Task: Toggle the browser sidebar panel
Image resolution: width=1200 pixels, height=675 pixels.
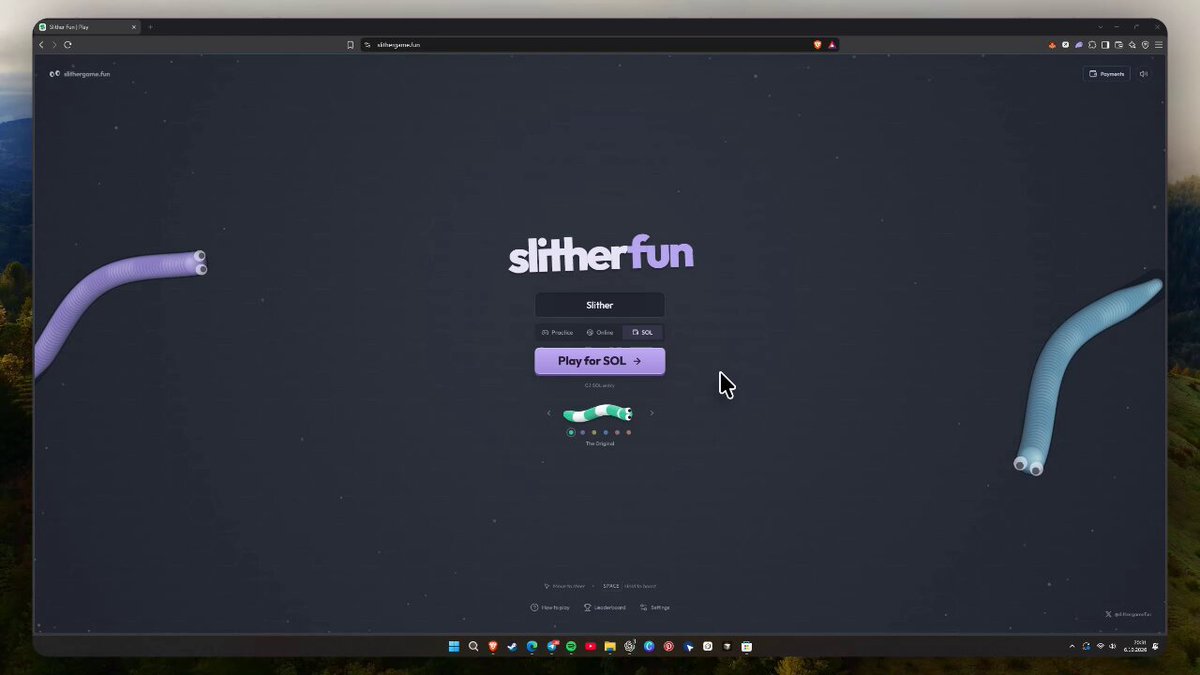Action: click(1106, 45)
